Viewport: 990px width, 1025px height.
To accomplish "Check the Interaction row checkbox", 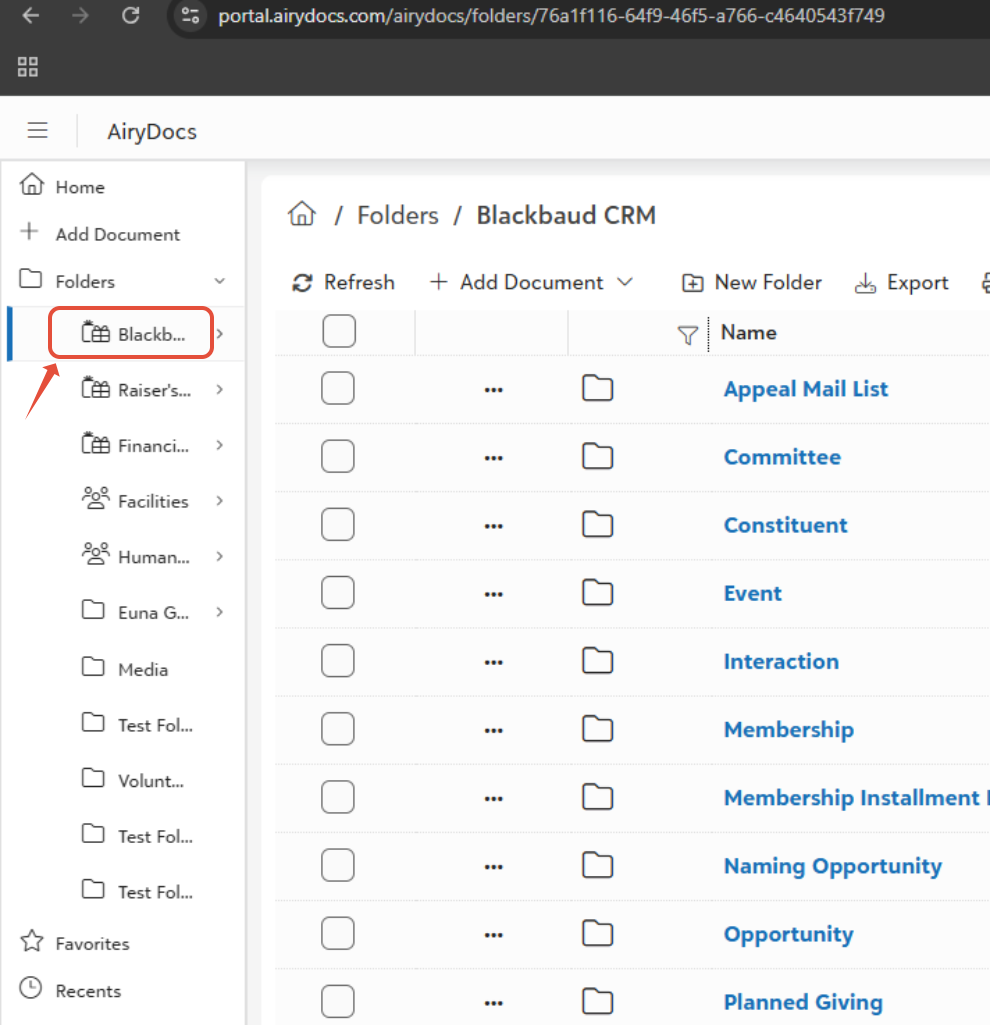I will [338, 661].
